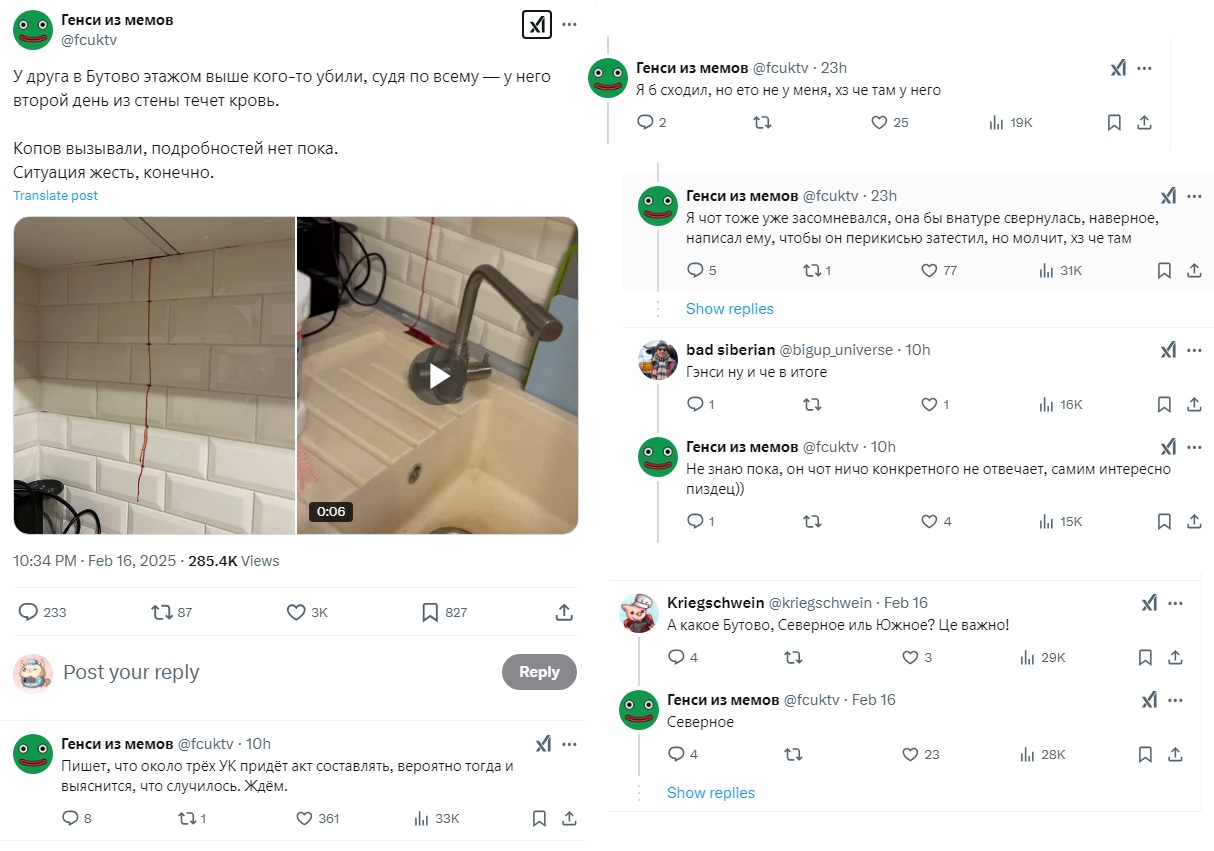
Task: Open more options on the Kriegschwein reply
Action: (x=1176, y=603)
